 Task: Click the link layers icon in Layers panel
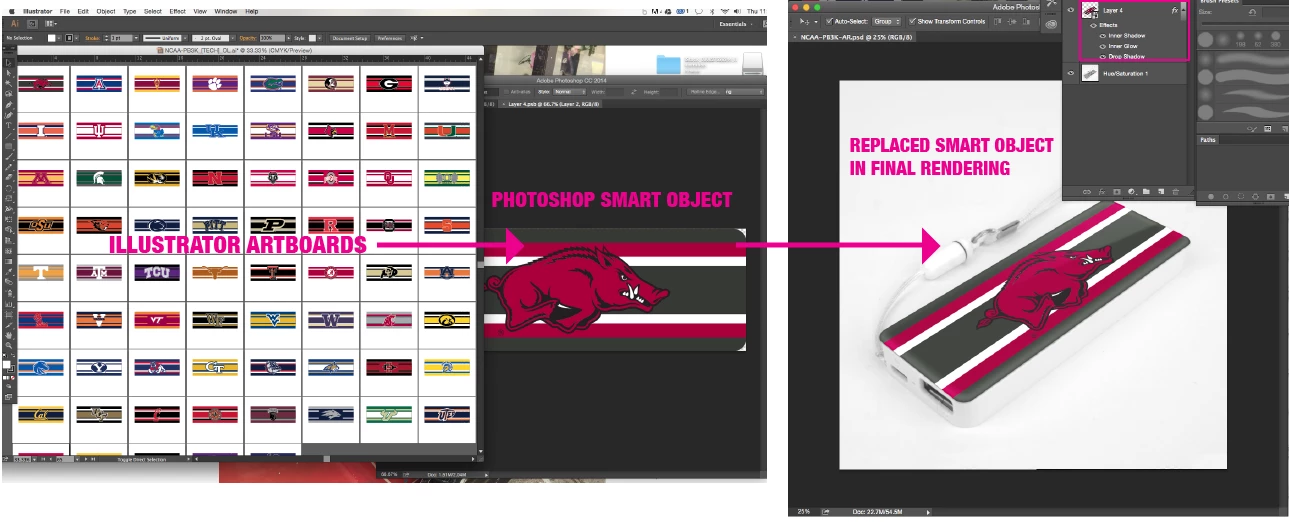[x=1086, y=191]
